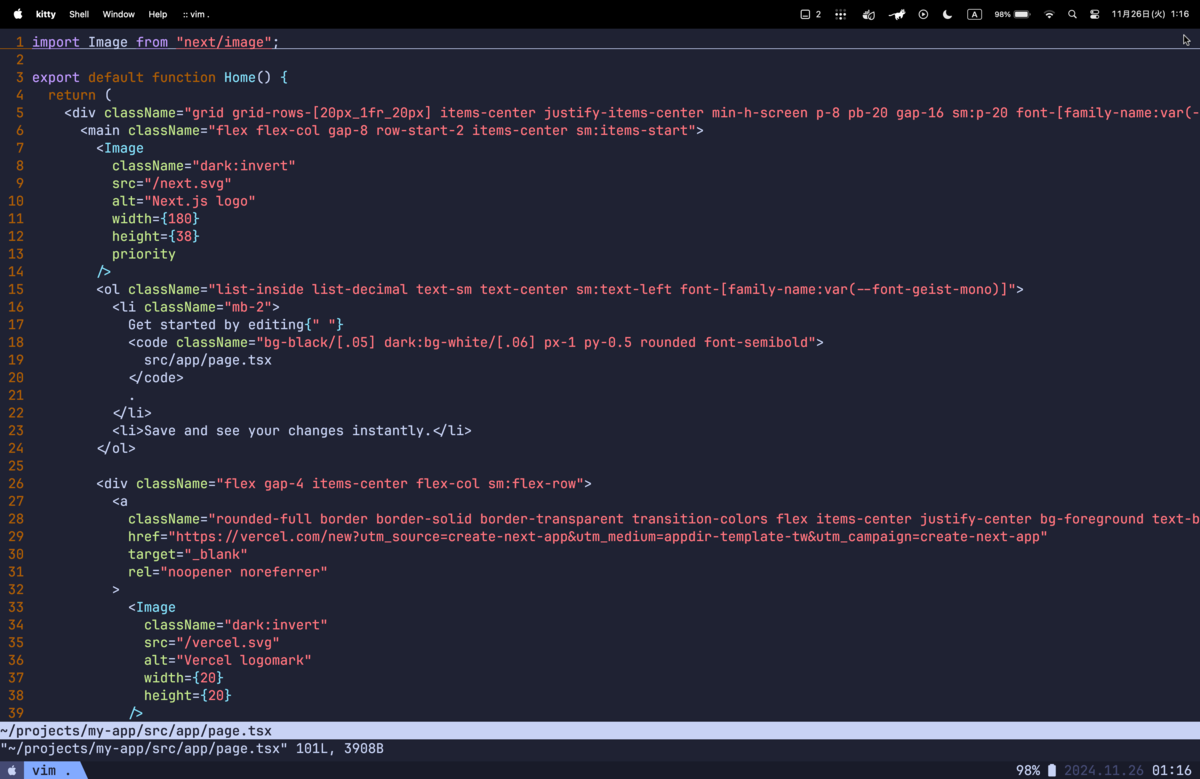Click the second 'Image' tag on line 33
This screenshot has height=779, width=1200.
156,607
